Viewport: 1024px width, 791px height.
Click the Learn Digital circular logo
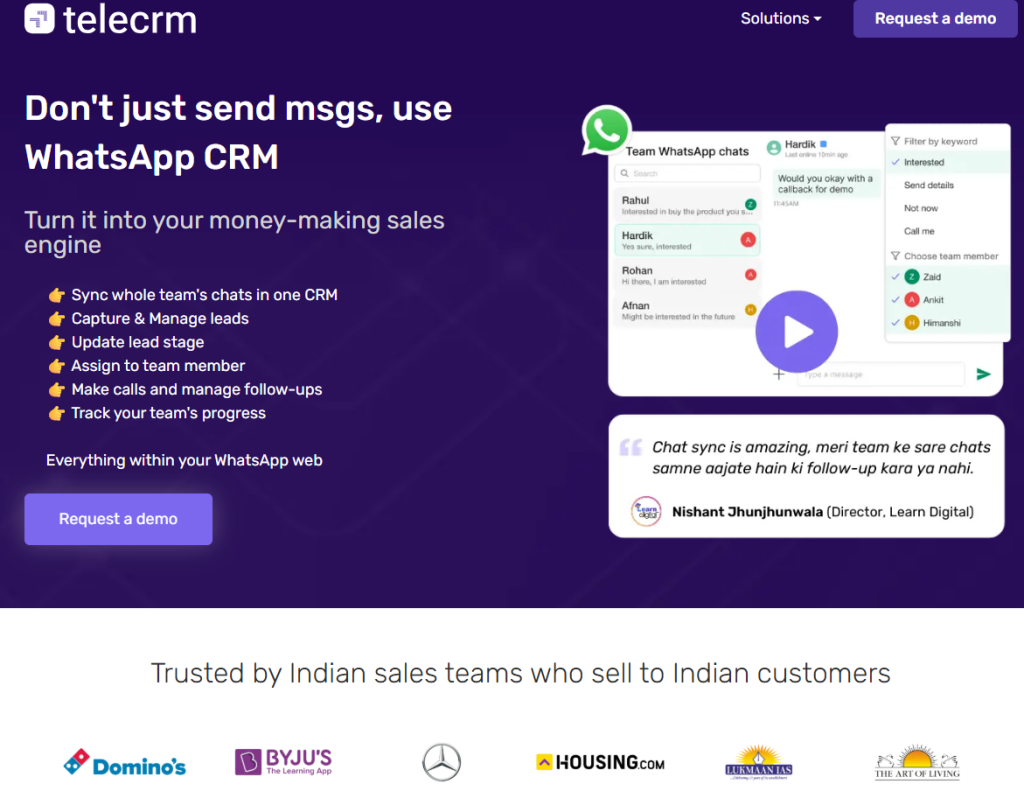[x=645, y=512]
